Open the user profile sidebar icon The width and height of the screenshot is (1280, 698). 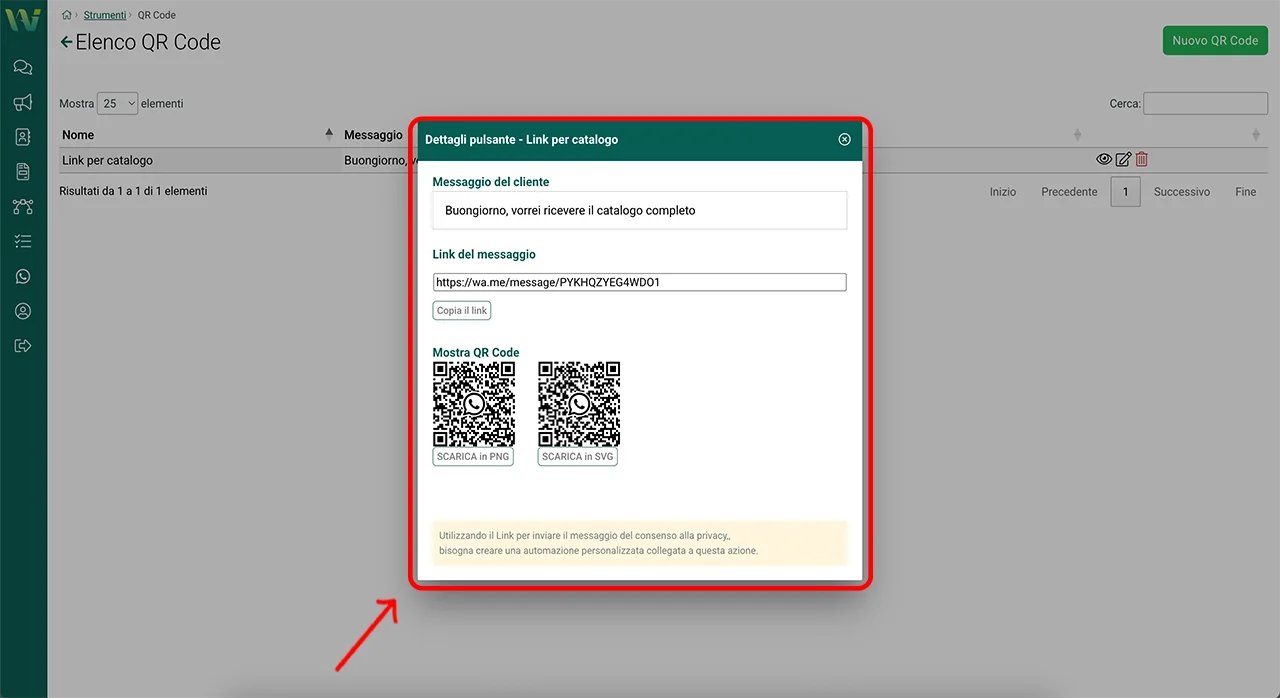pyautogui.click(x=22, y=311)
